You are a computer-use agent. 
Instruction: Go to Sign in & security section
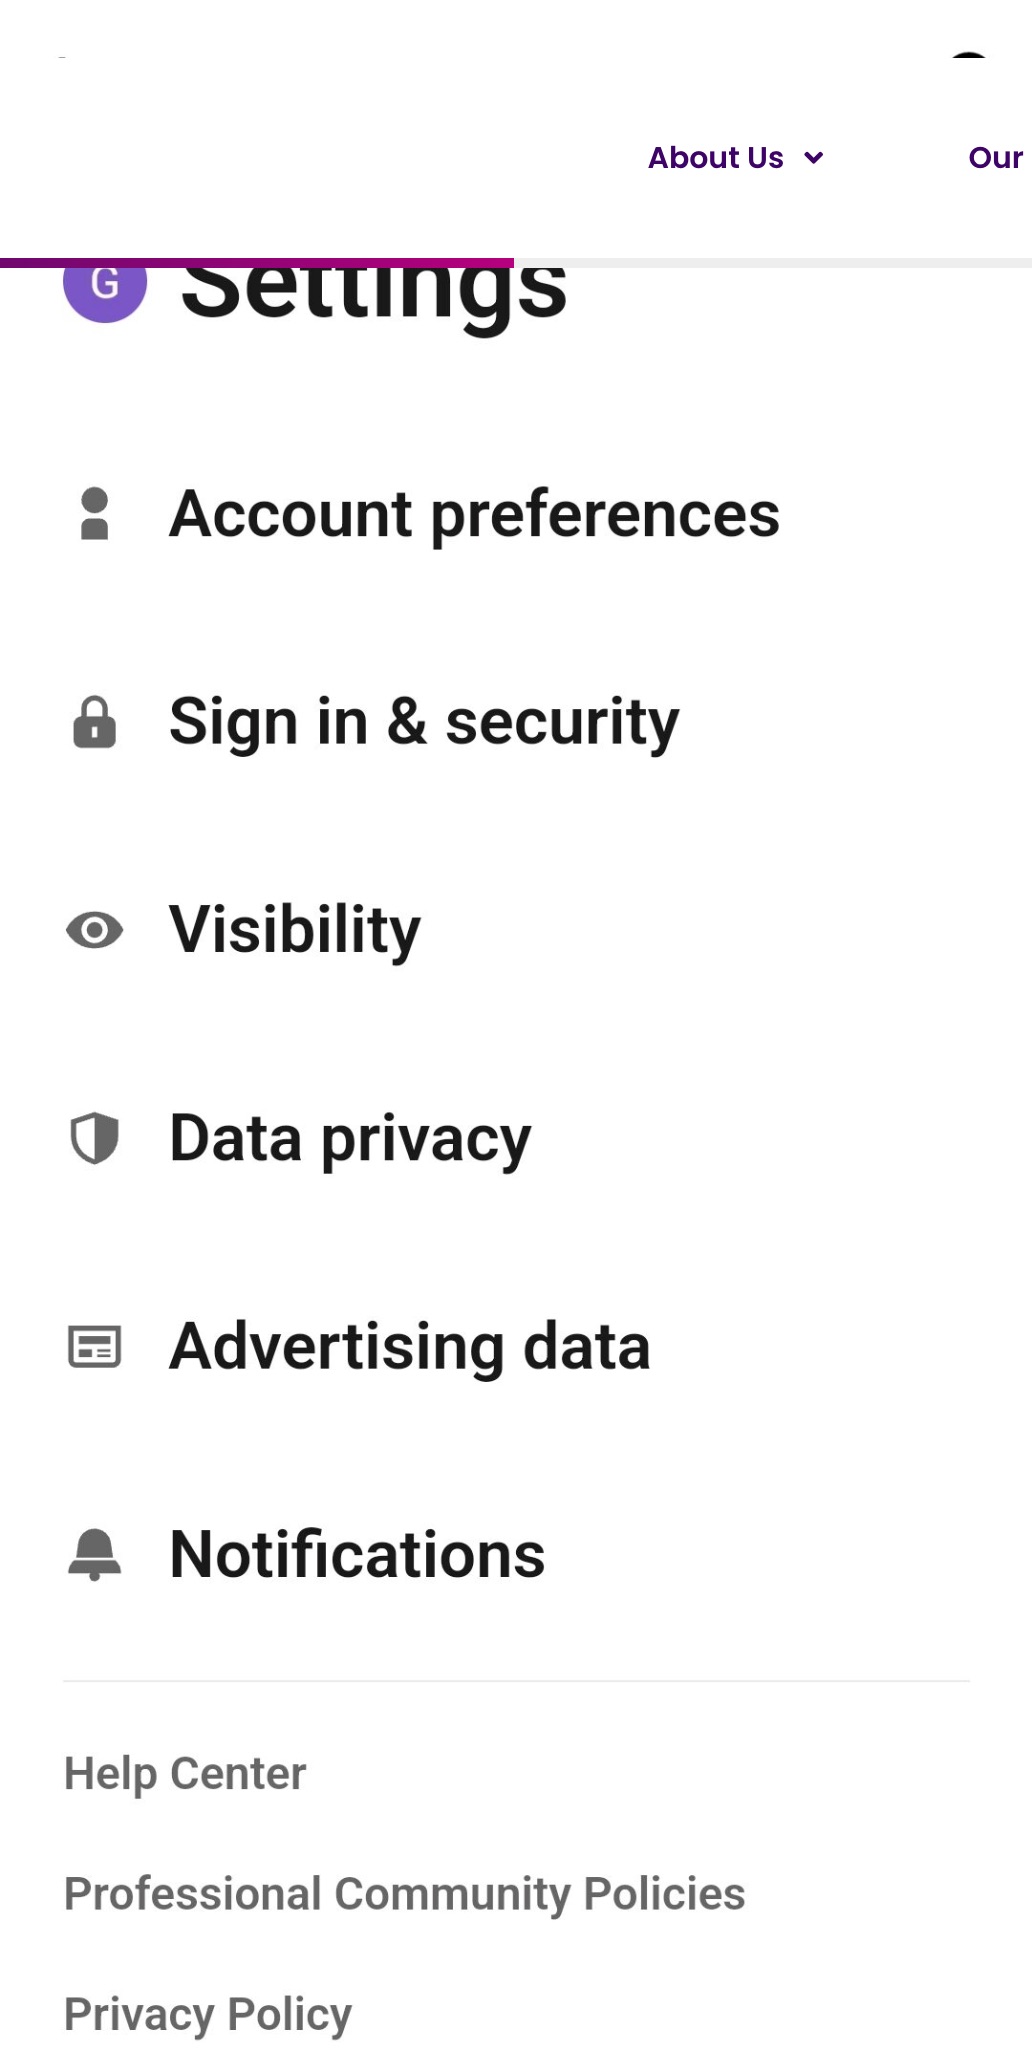coord(424,722)
